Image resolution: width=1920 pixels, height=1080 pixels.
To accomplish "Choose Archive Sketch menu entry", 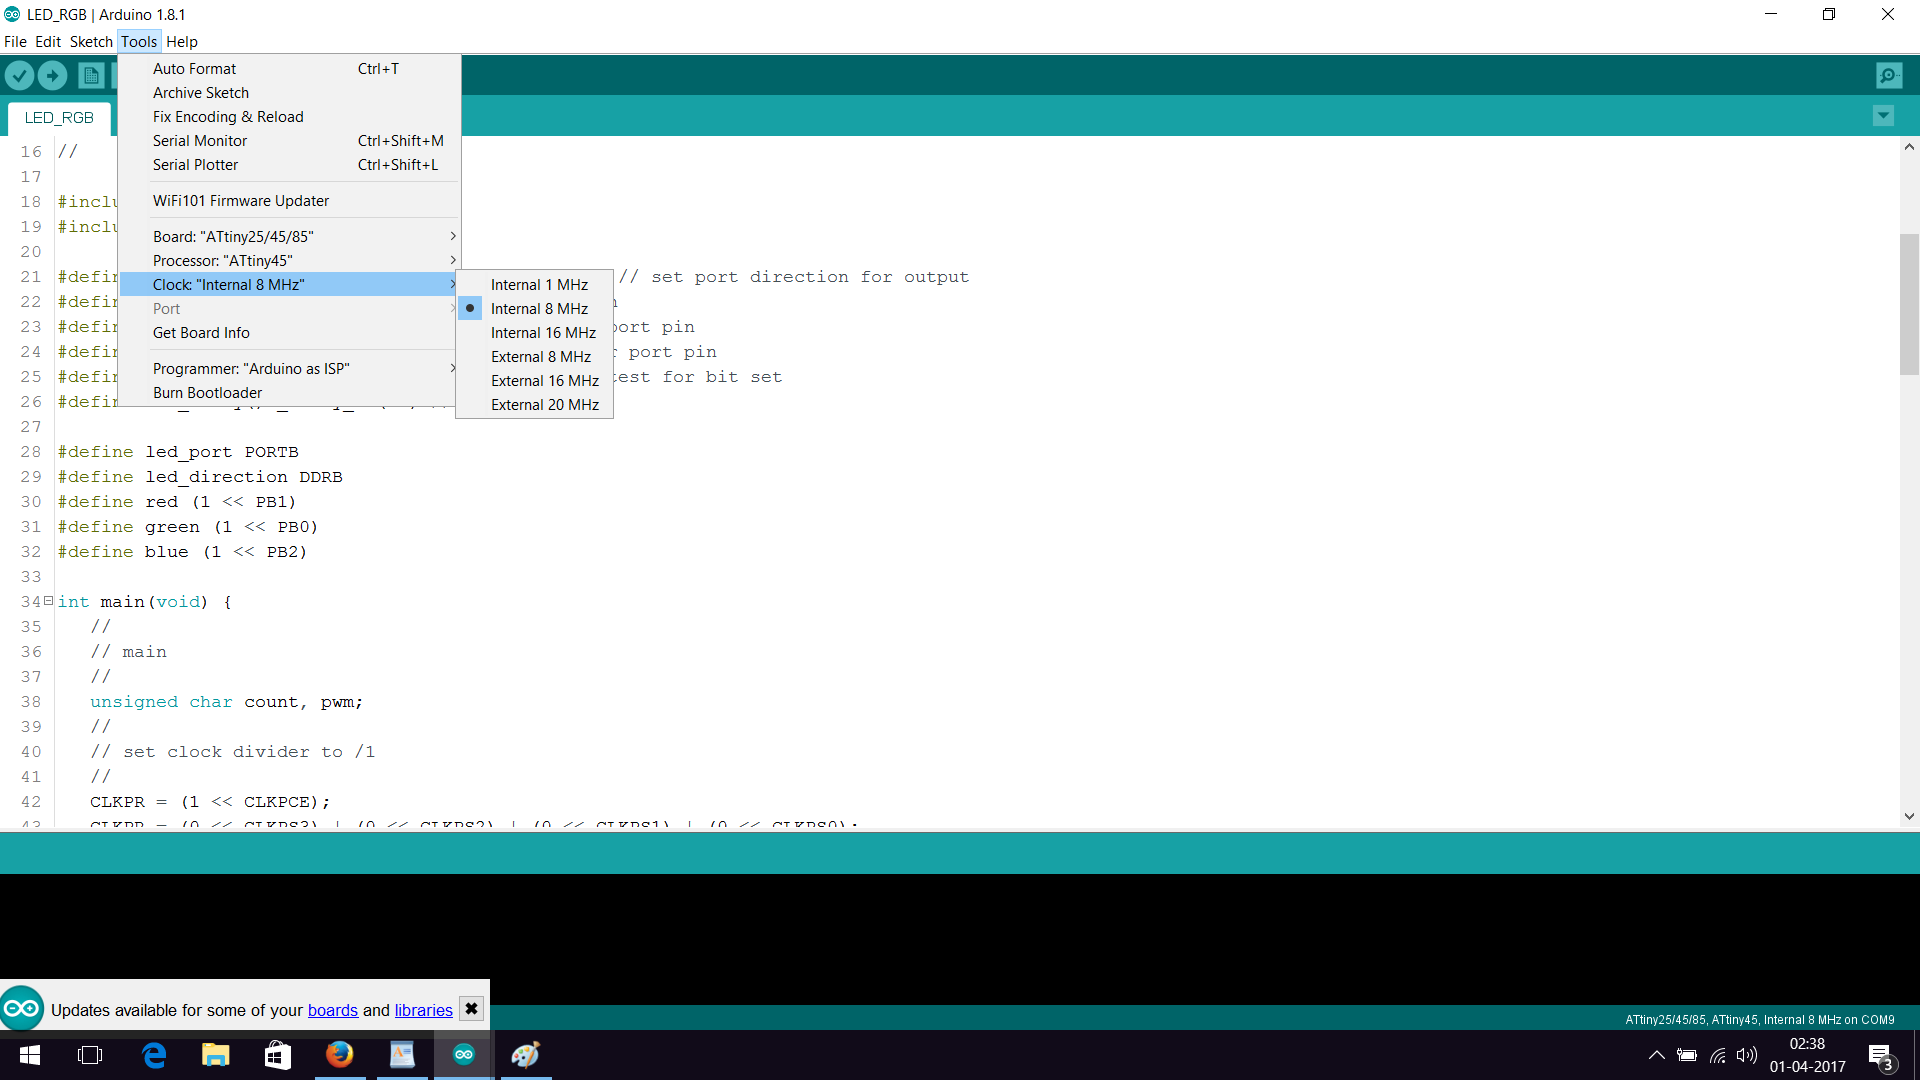I will (x=289, y=93).
